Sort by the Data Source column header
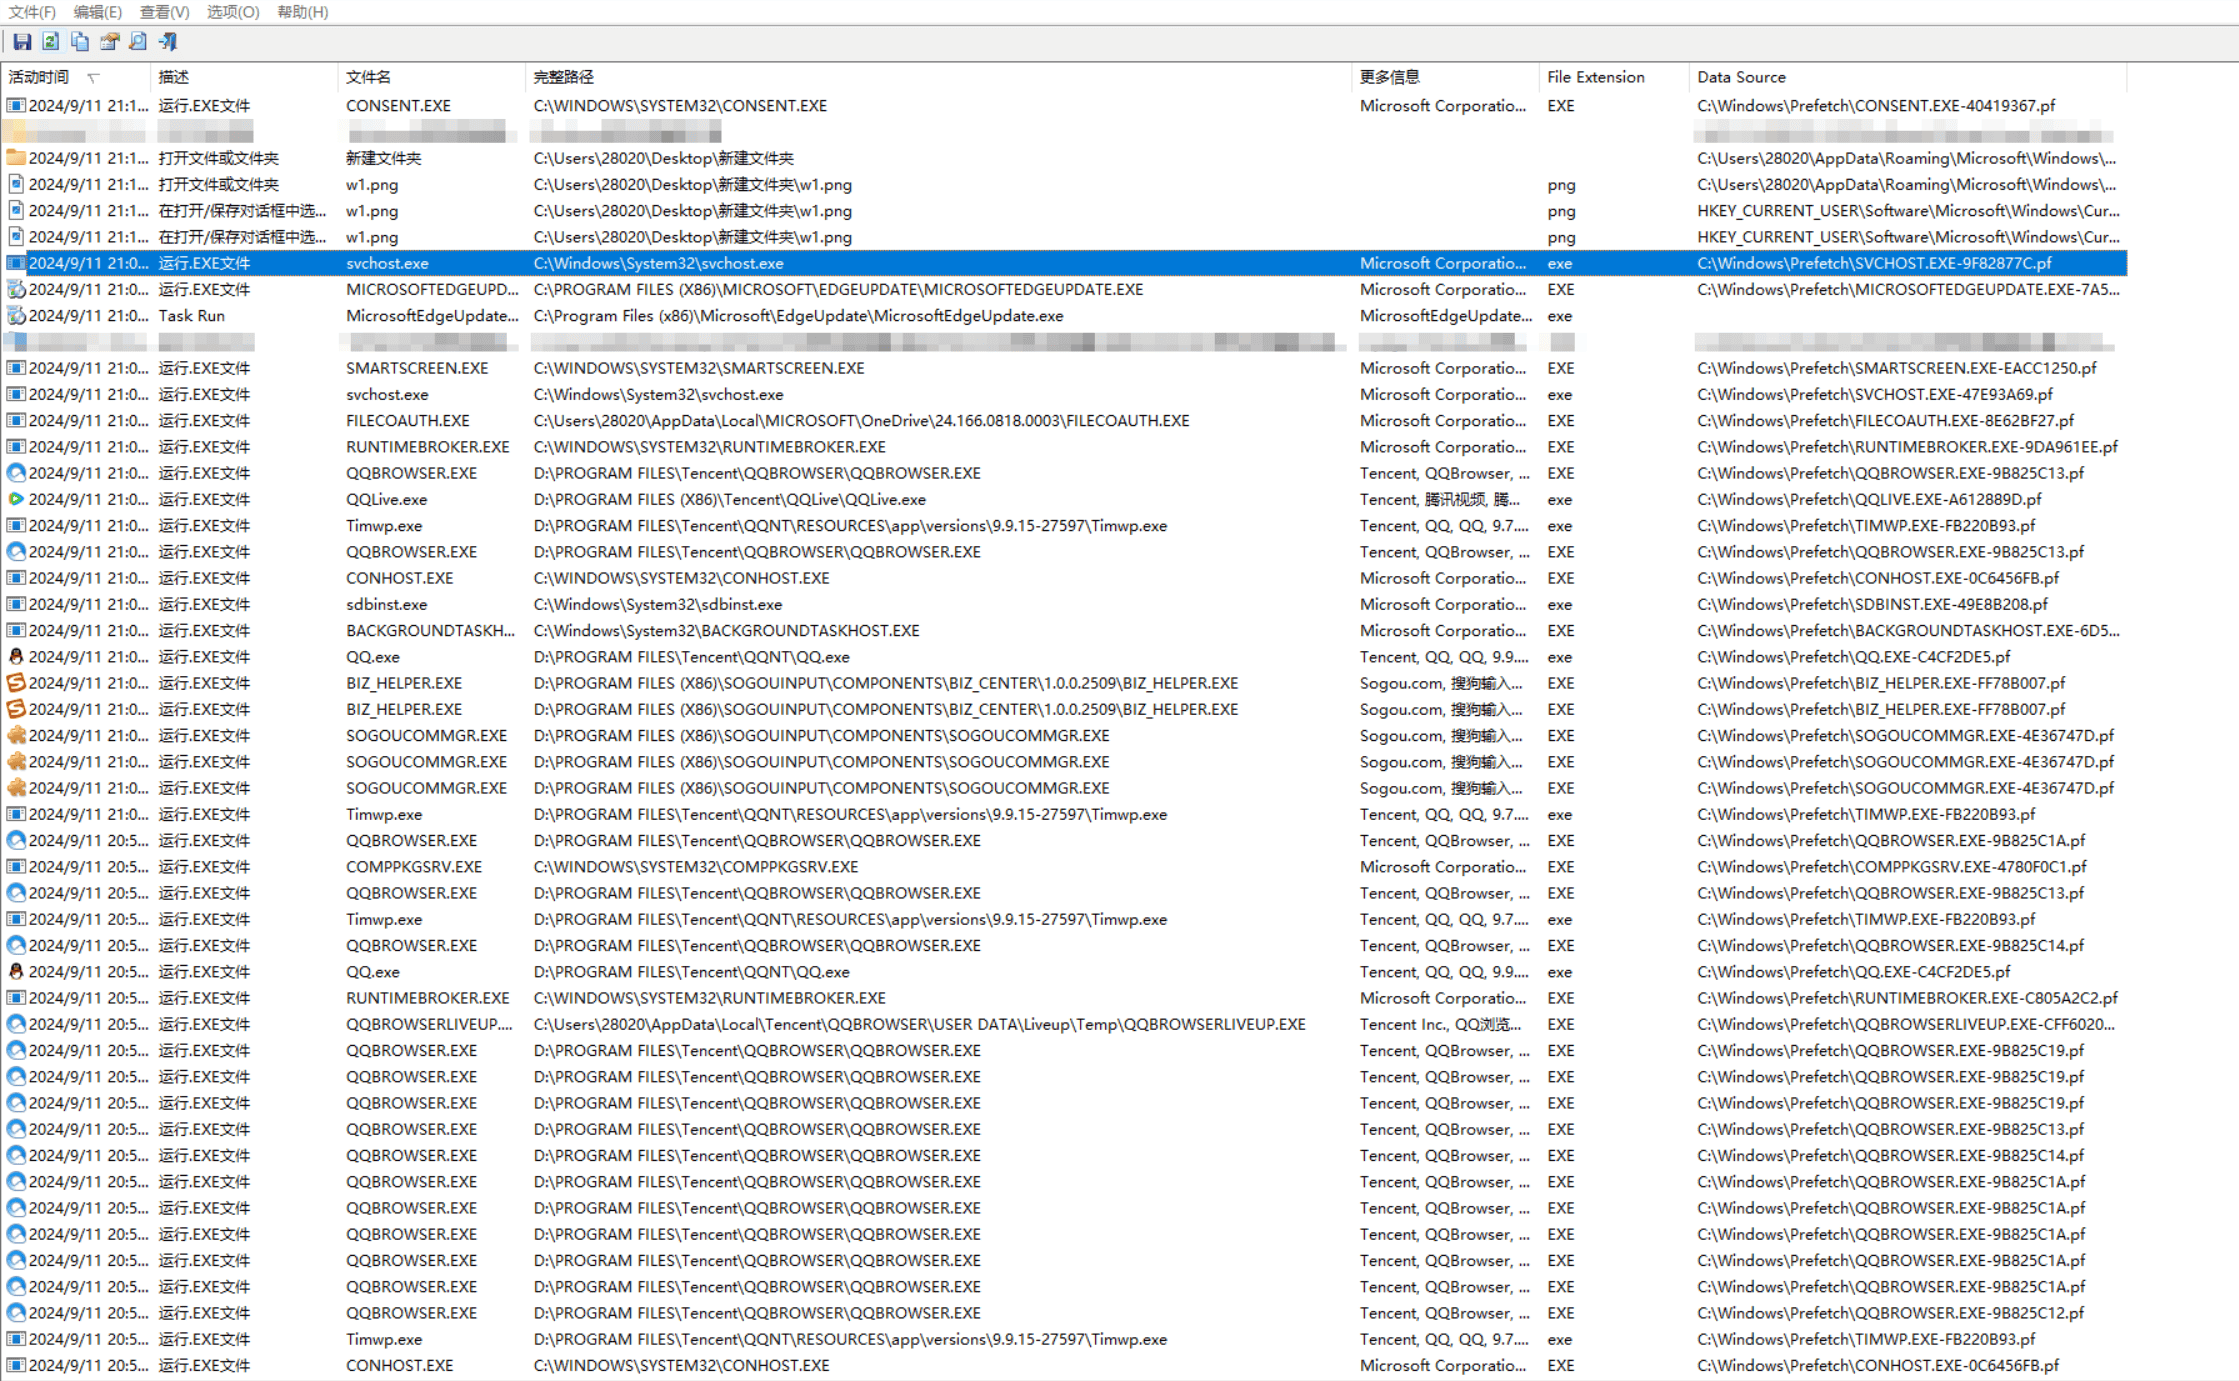The height and width of the screenshot is (1381, 2239). pyautogui.click(x=1907, y=77)
